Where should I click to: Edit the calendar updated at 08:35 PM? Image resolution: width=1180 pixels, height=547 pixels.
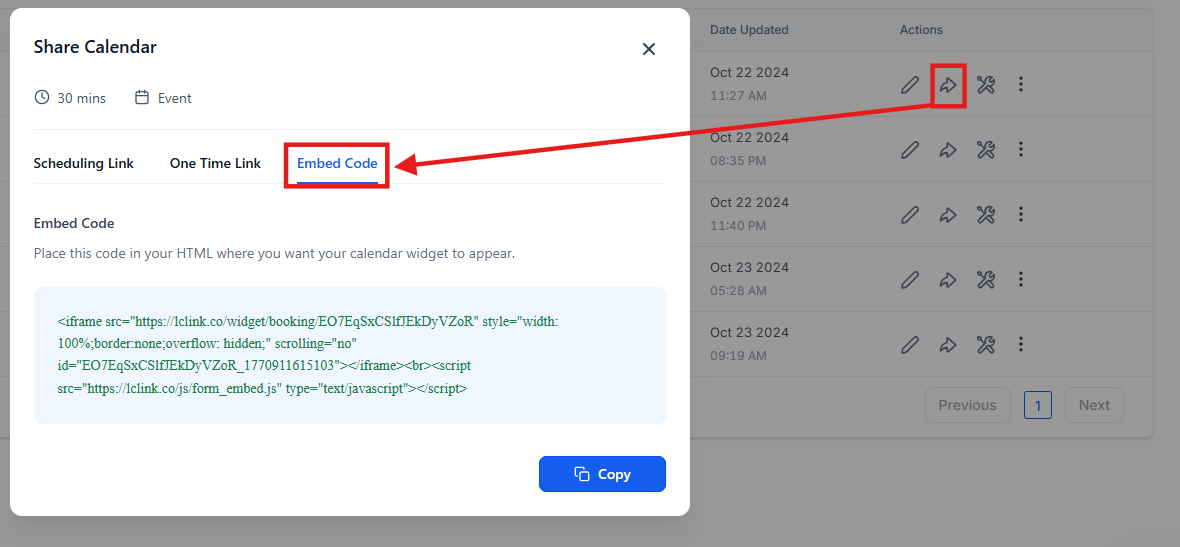point(910,150)
